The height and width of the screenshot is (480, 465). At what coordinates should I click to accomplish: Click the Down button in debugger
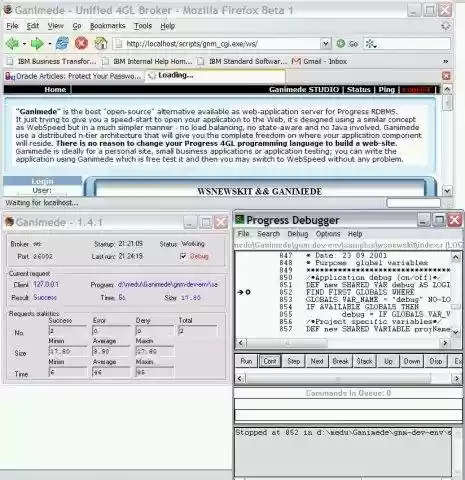click(x=412, y=361)
